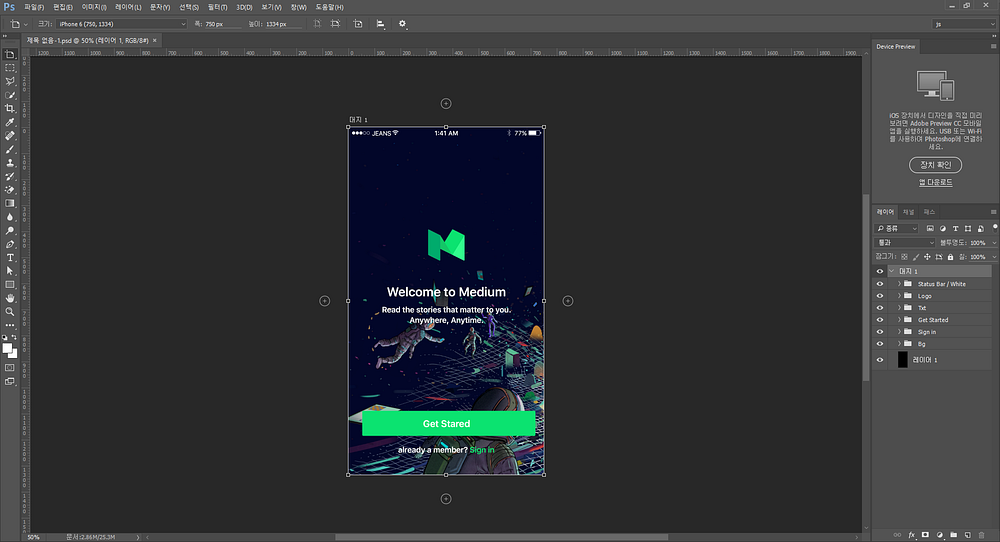Open the 편집(E) menu
Image resolution: width=1000 pixels, height=542 pixels.
tap(62, 7)
